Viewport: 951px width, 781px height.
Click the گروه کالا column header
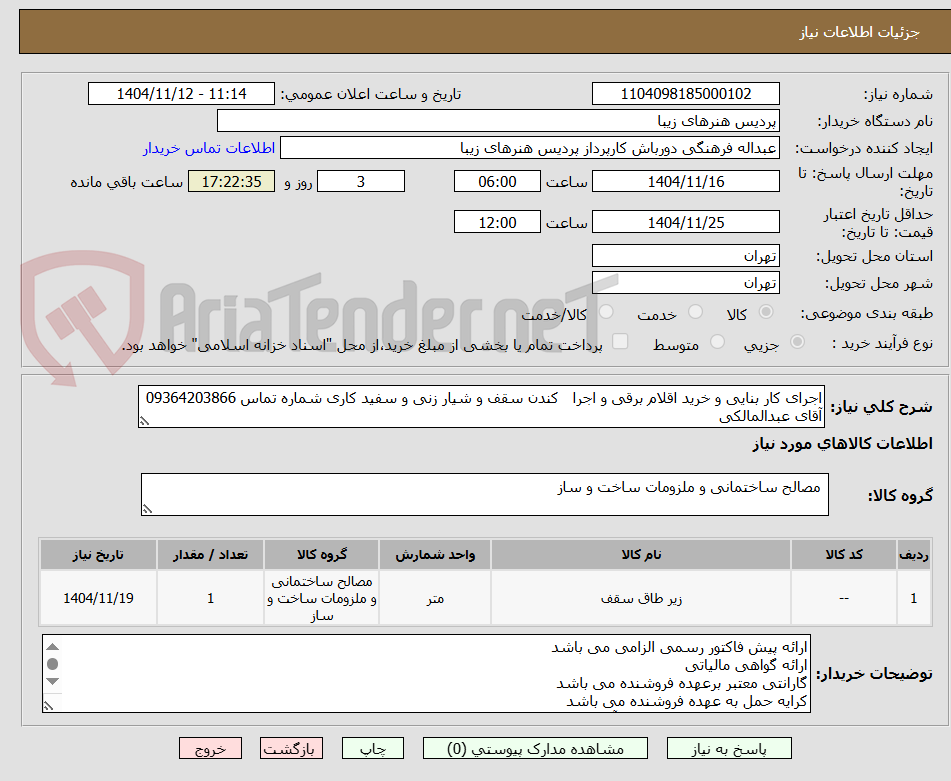click(321, 555)
